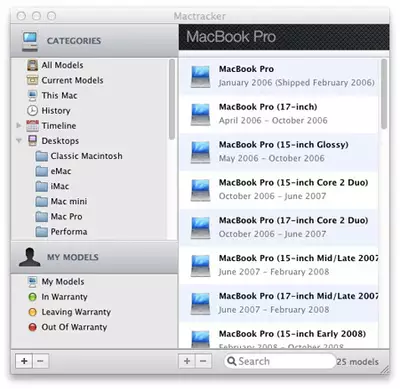Choose Performa in the Desktops tree

tap(69, 232)
